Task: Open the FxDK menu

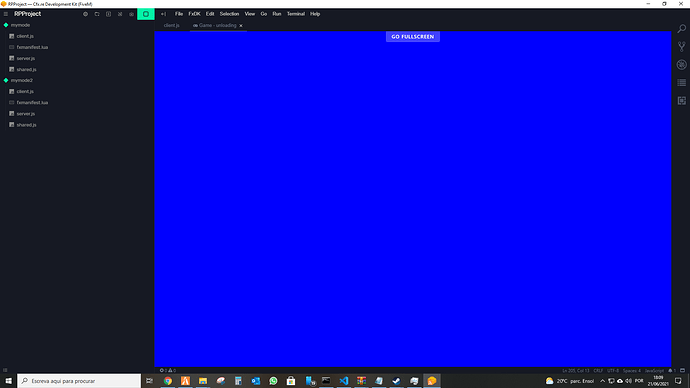Action: [194, 14]
